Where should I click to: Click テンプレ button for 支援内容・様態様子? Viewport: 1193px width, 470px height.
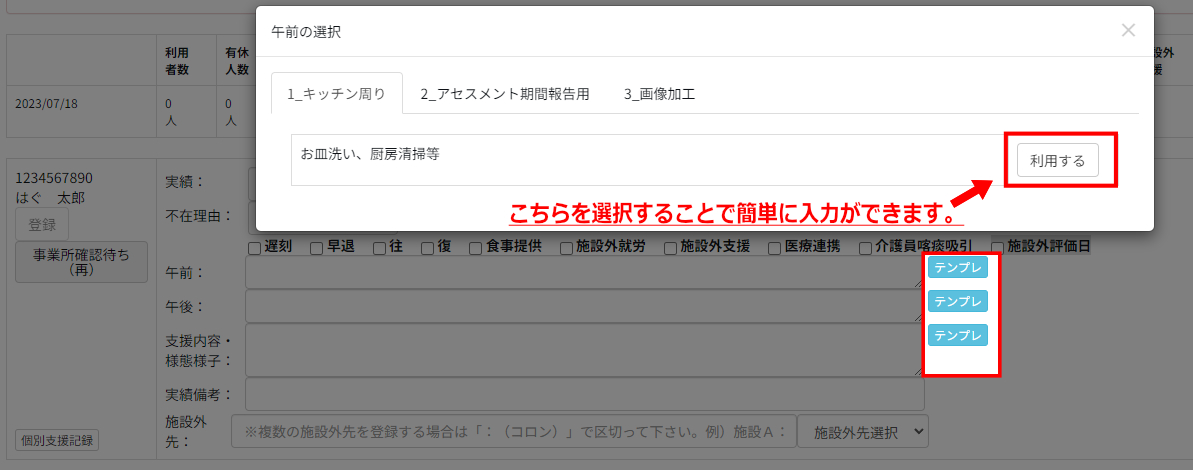tap(958, 335)
